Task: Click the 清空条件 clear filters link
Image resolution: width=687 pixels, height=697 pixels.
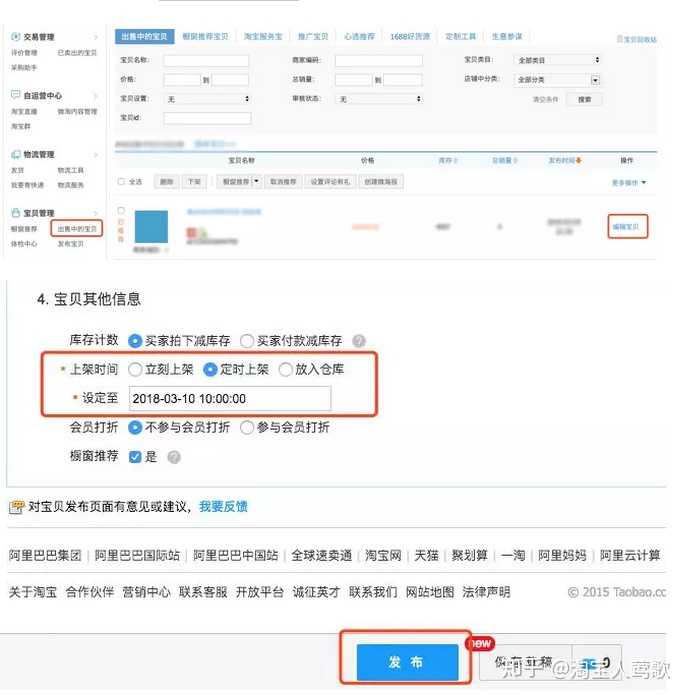Action: pos(545,99)
